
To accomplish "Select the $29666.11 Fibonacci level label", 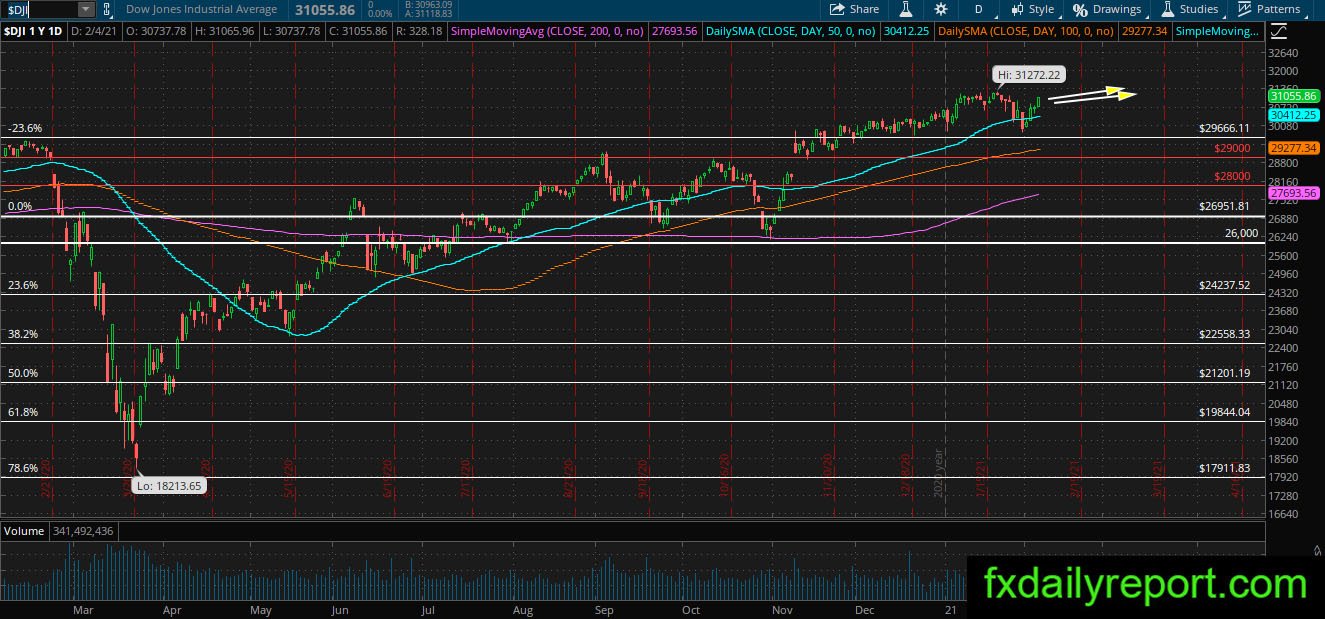I will coord(1225,128).
